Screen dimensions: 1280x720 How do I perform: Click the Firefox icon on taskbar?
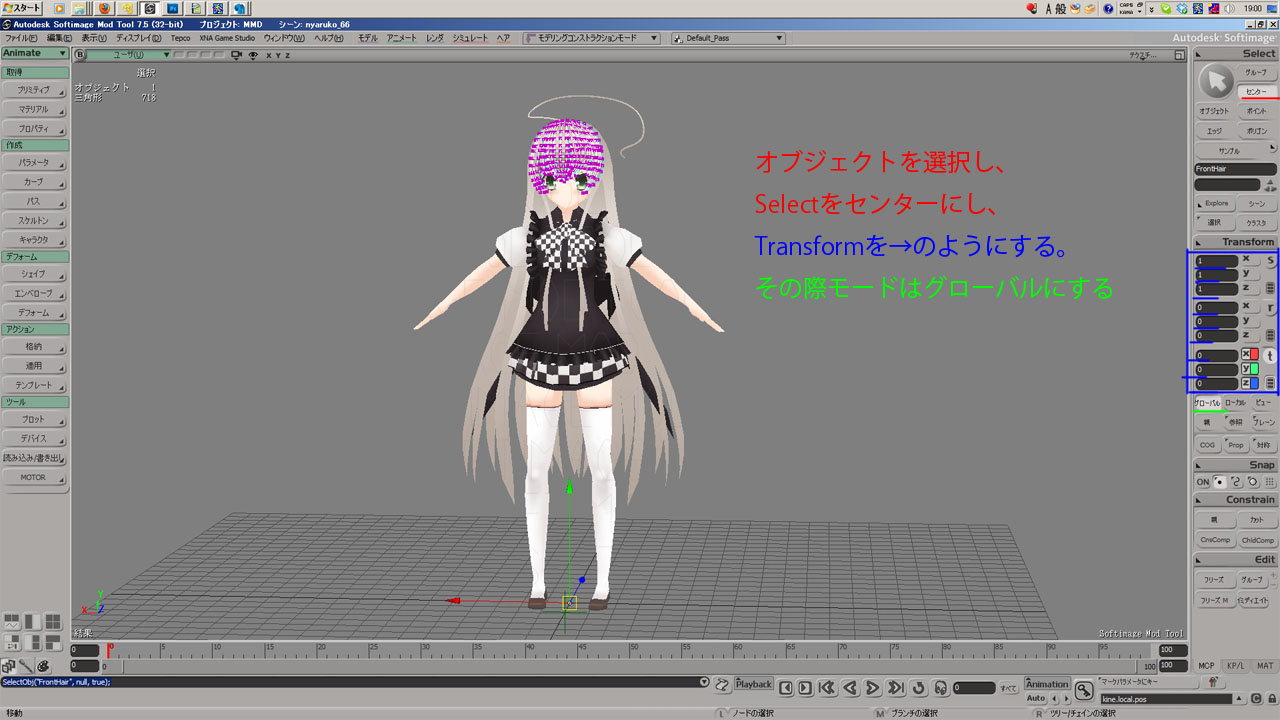point(104,7)
